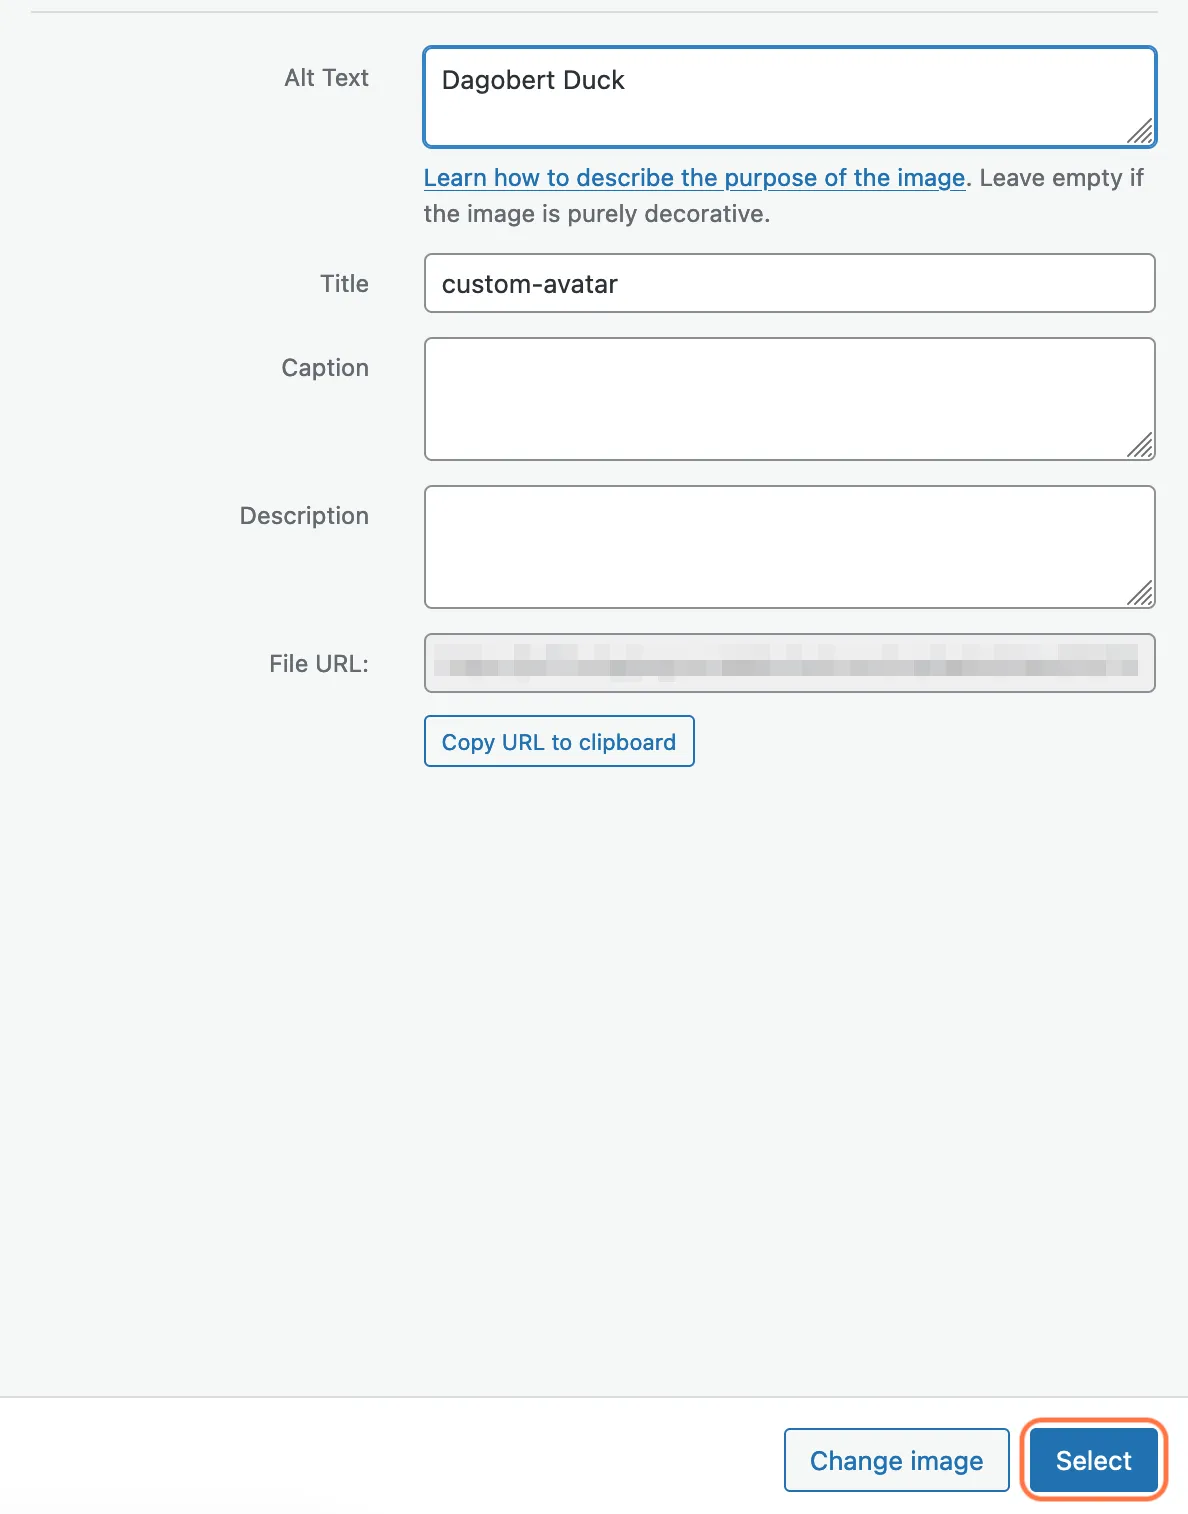The height and width of the screenshot is (1514, 1188).
Task: Click the Description box resize grip
Action: [1140, 593]
